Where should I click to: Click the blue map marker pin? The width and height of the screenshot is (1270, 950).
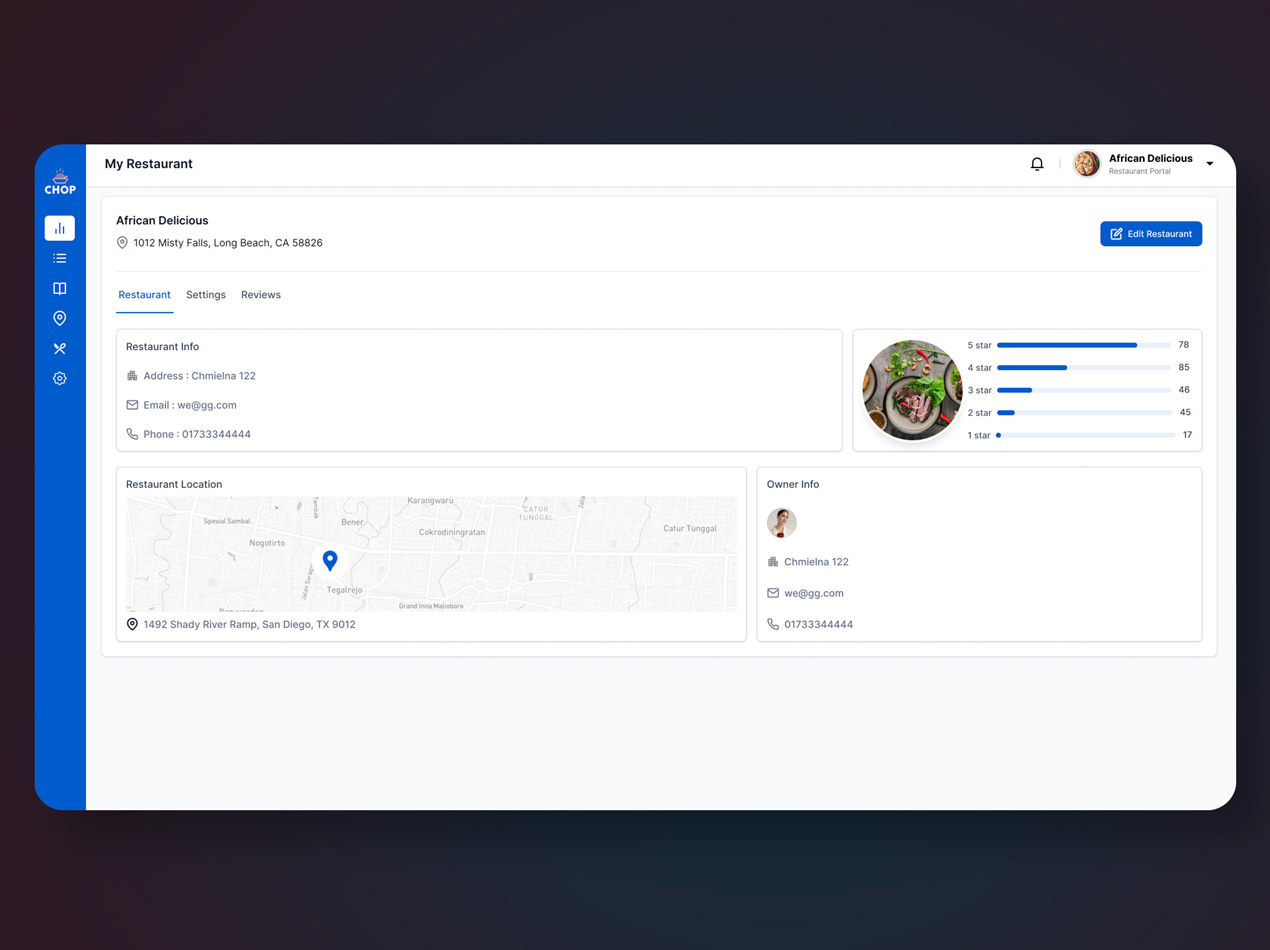[330, 560]
